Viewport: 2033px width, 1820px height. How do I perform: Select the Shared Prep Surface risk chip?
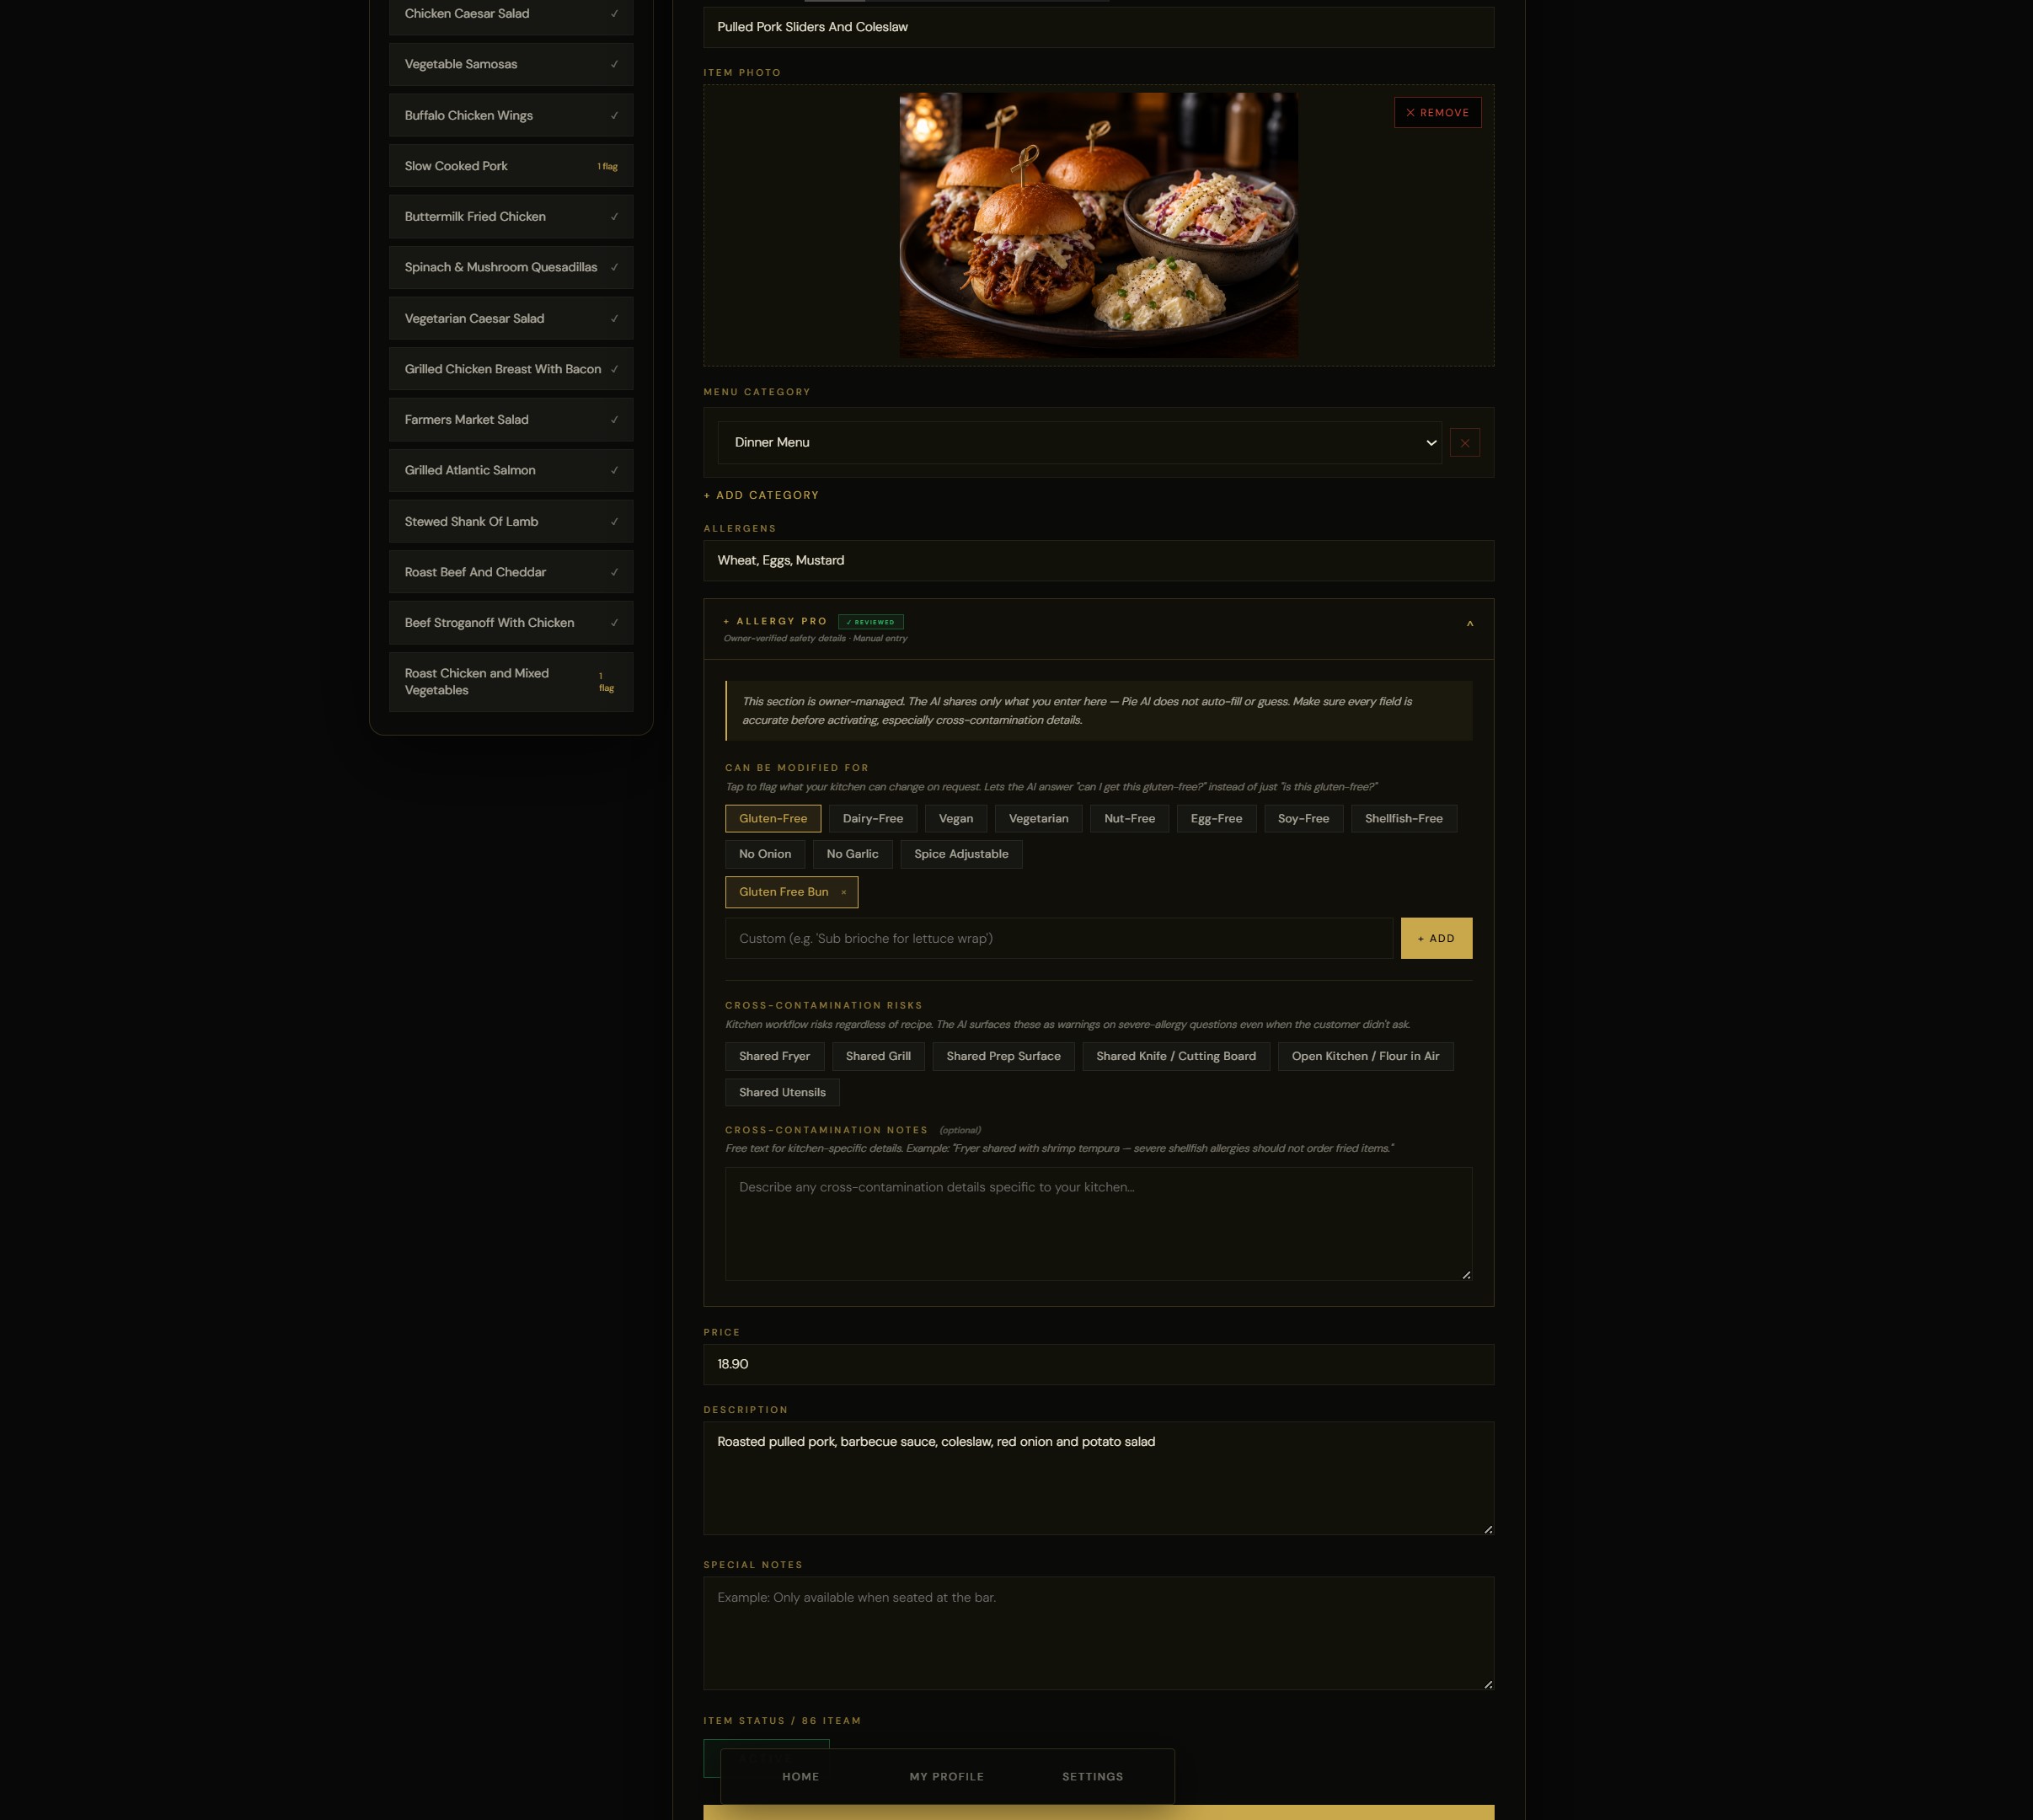point(1003,1057)
